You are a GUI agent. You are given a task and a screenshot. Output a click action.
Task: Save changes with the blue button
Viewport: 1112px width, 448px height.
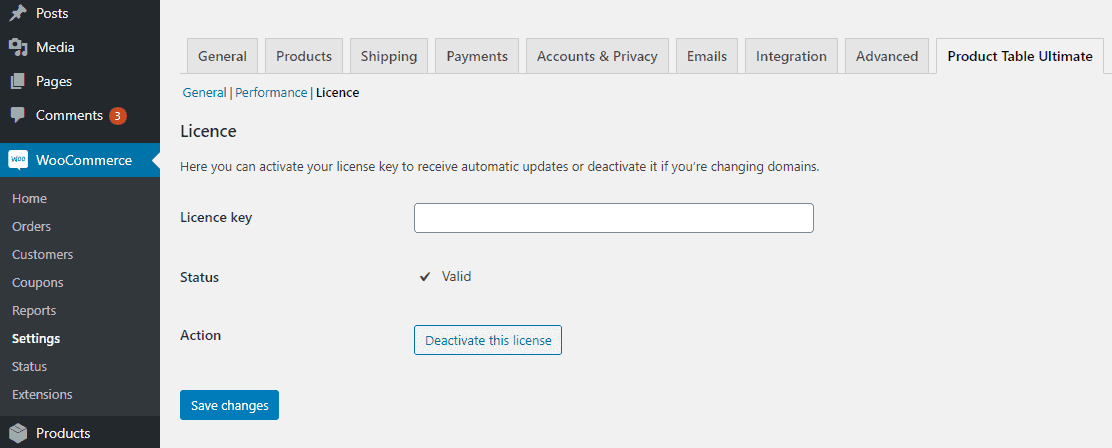click(x=229, y=405)
